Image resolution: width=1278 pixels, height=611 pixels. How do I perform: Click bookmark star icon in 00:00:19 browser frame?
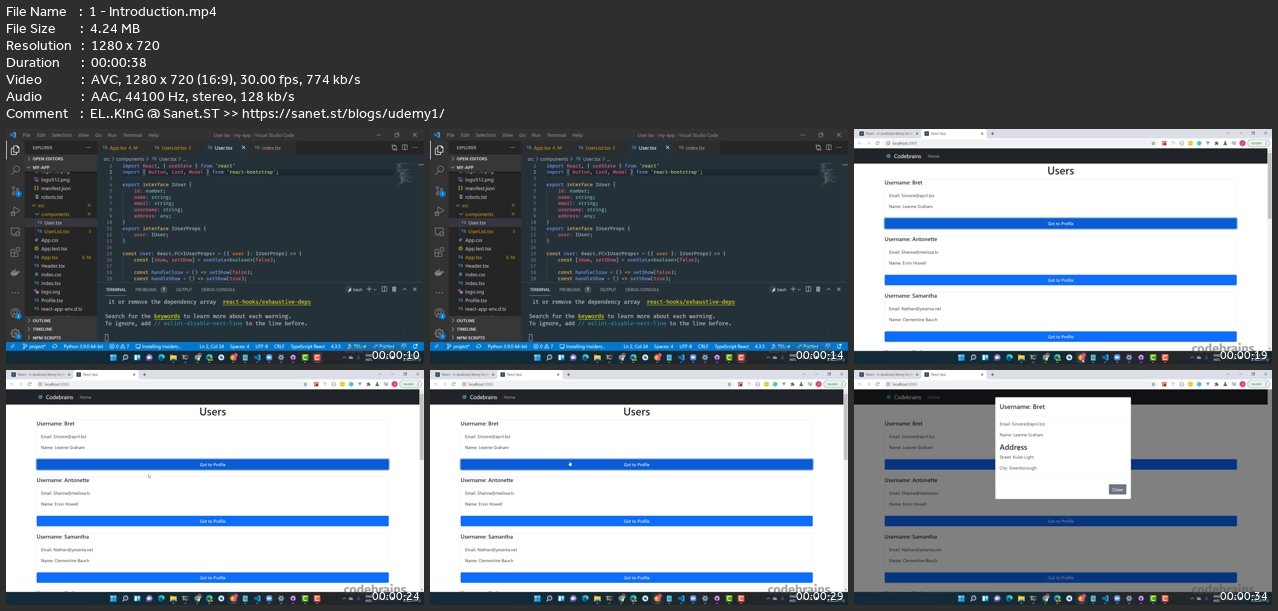point(1154,143)
